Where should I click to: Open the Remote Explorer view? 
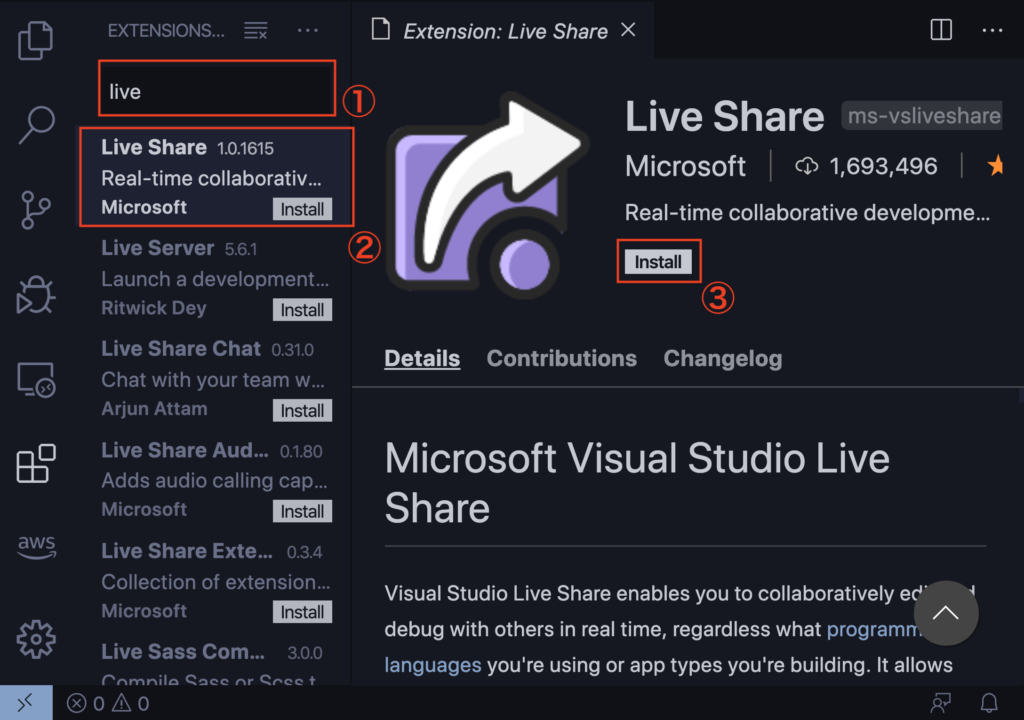[36, 380]
